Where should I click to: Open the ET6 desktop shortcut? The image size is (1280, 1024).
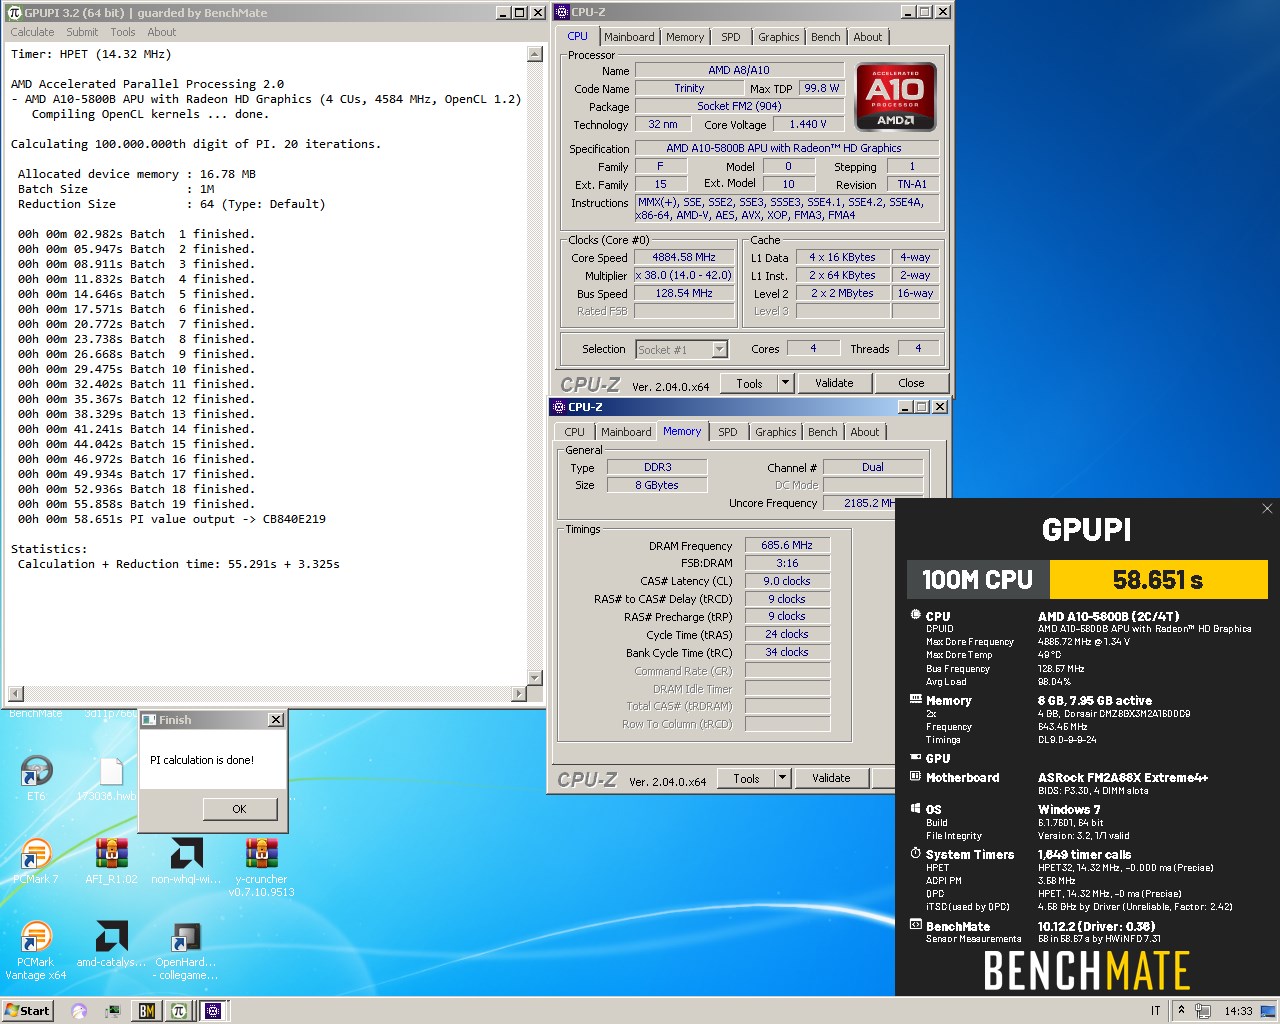(x=37, y=772)
